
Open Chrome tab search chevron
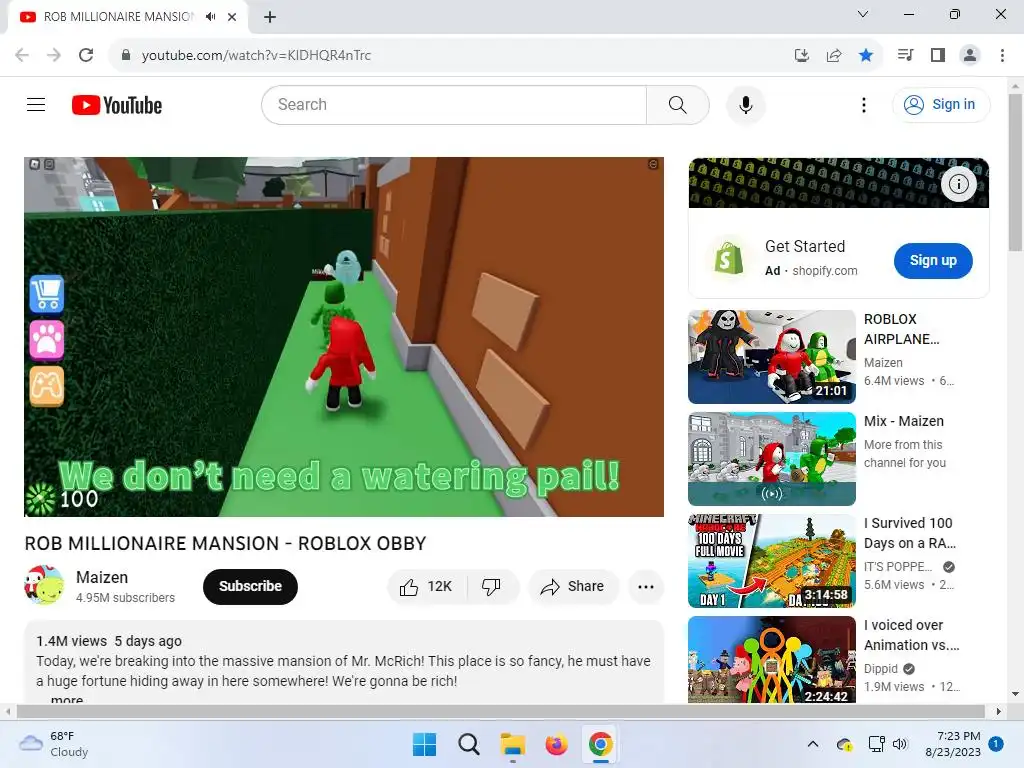(x=863, y=14)
